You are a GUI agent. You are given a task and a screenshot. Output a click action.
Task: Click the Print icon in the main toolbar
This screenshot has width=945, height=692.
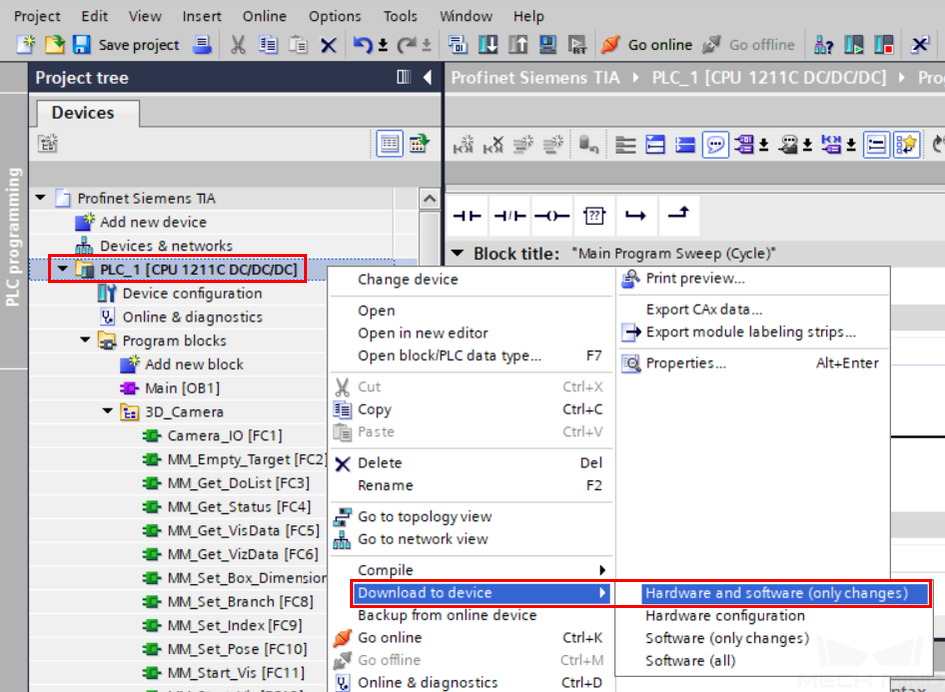[x=202, y=45]
